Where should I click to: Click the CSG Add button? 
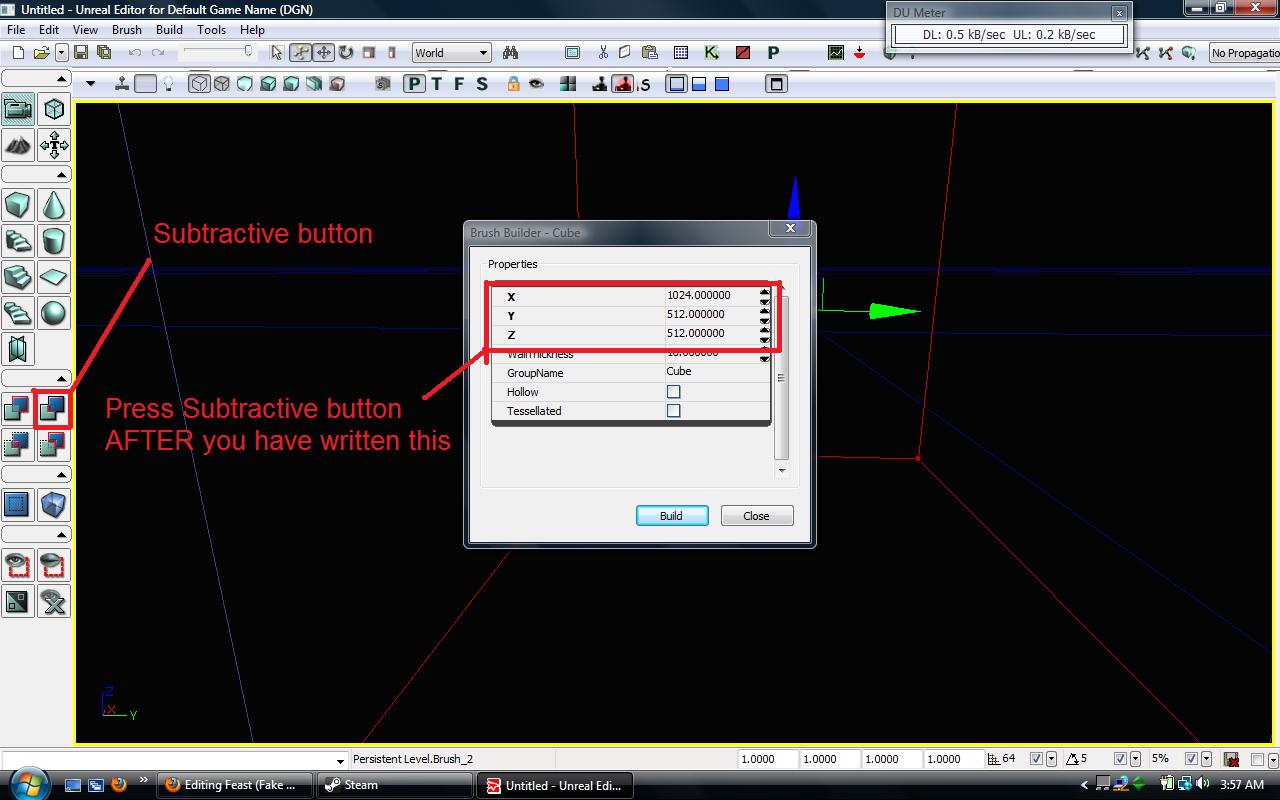(x=17, y=408)
